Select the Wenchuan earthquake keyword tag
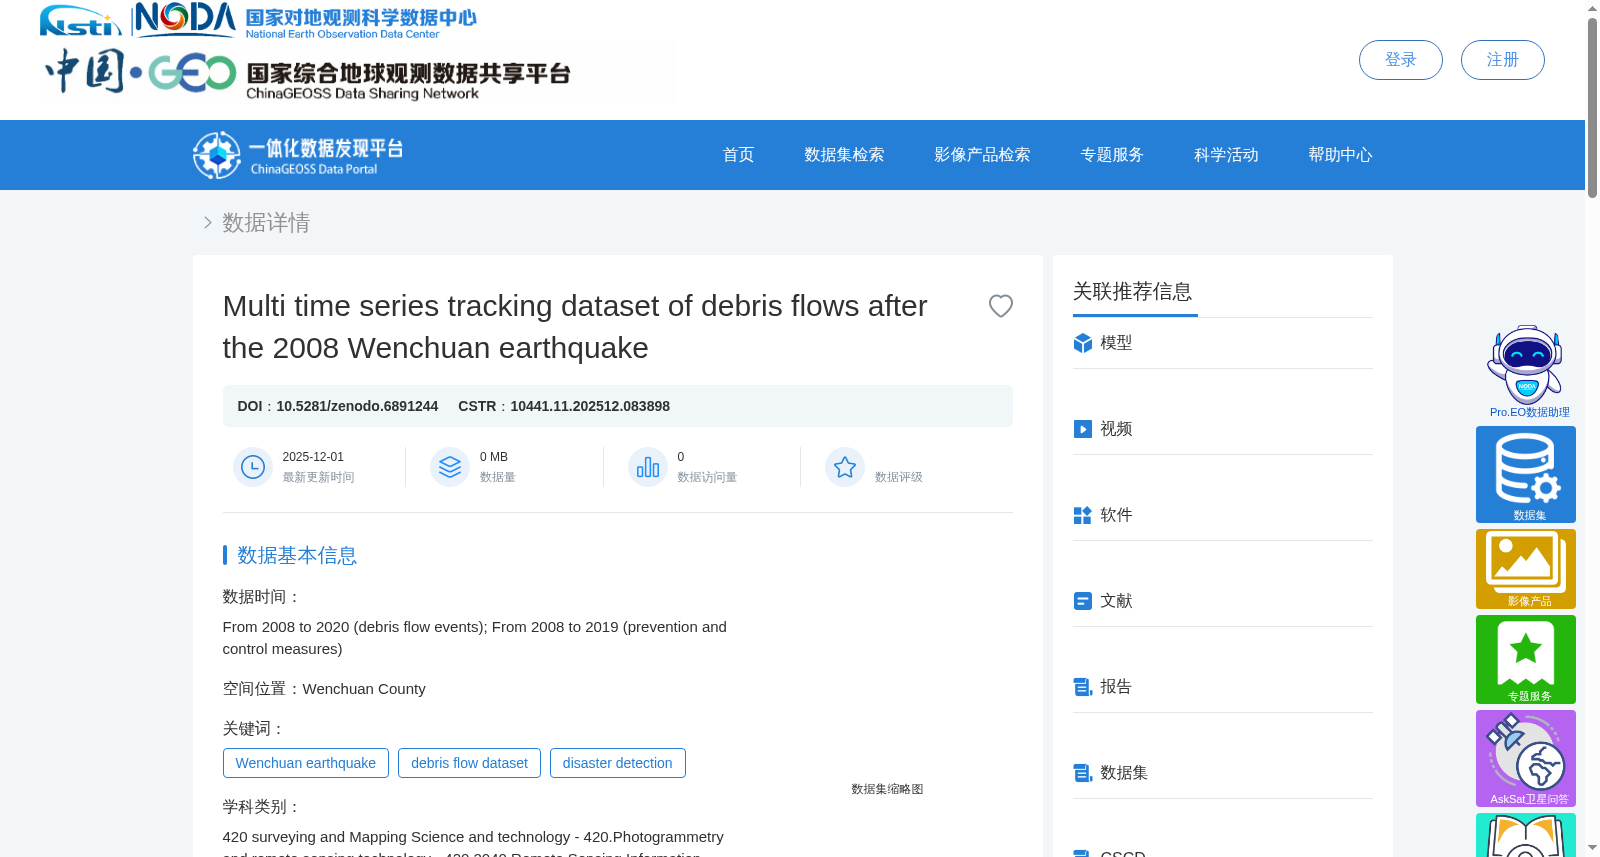 [x=305, y=763]
